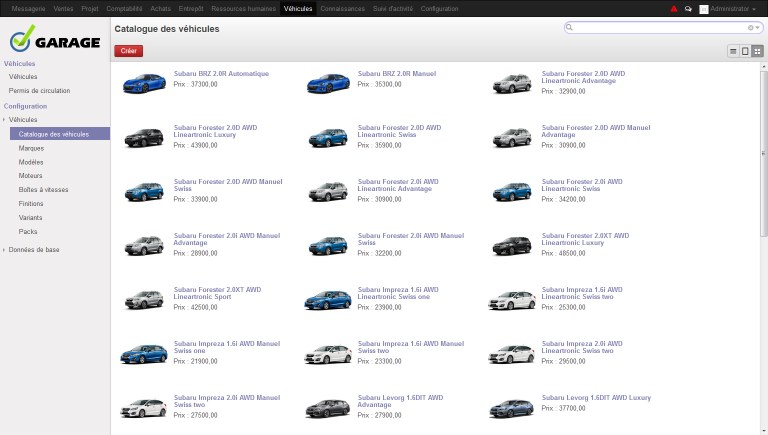Go to the Ressources humaines menu

pyautogui.click(x=245, y=8)
